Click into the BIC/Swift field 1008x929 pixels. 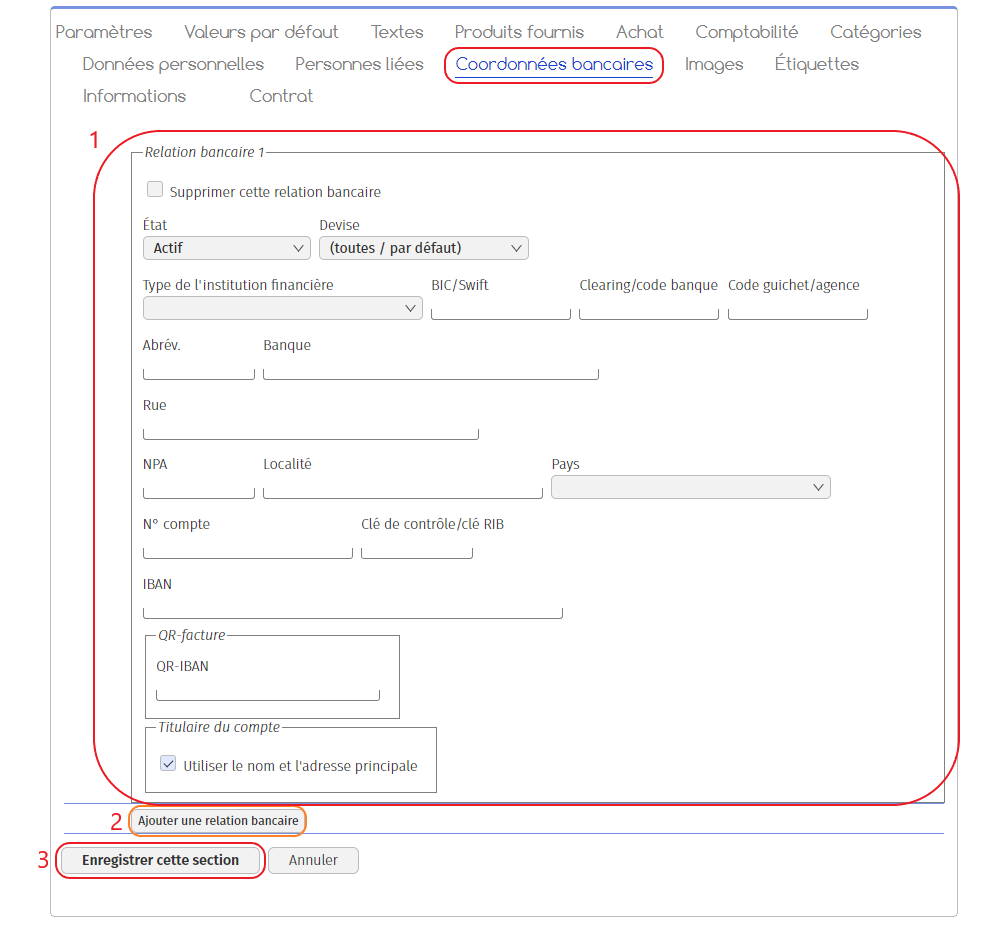click(500, 310)
